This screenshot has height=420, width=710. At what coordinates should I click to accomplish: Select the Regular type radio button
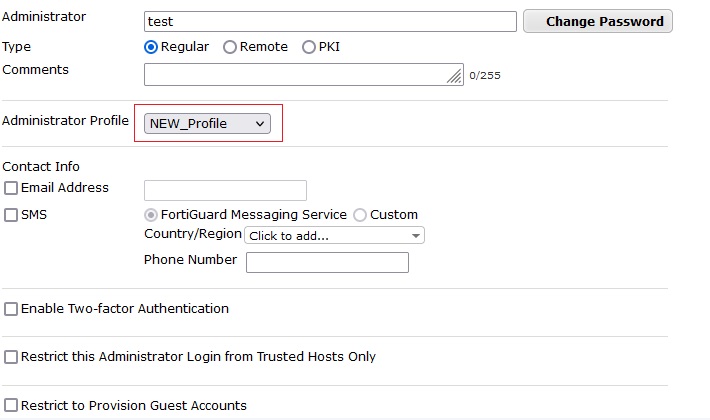(x=151, y=47)
